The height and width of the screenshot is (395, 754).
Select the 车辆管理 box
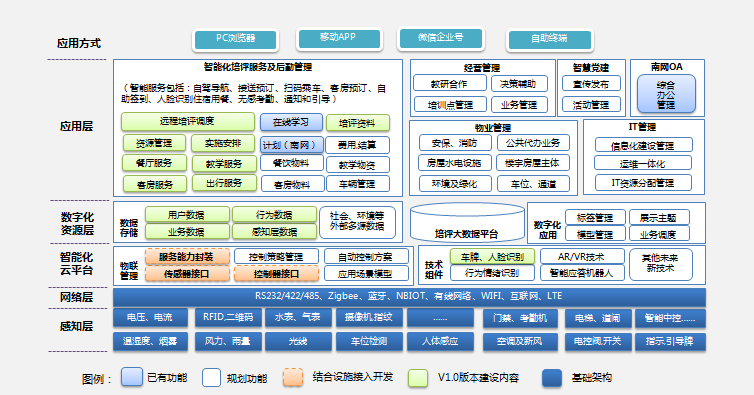click(357, 184)
